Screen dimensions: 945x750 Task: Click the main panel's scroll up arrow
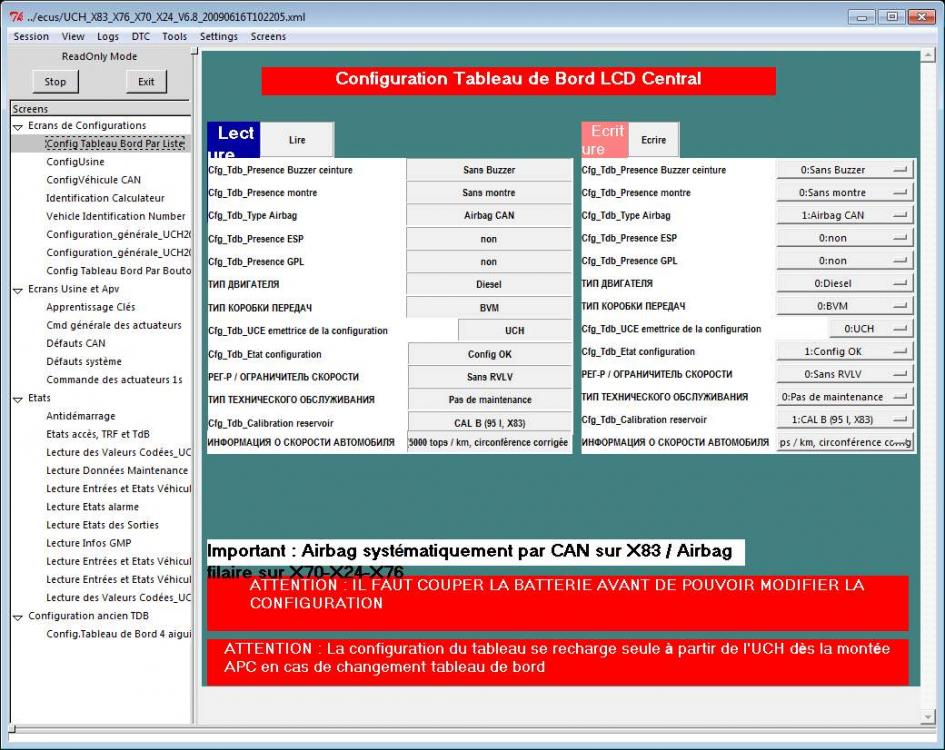(x=928, y=57)
